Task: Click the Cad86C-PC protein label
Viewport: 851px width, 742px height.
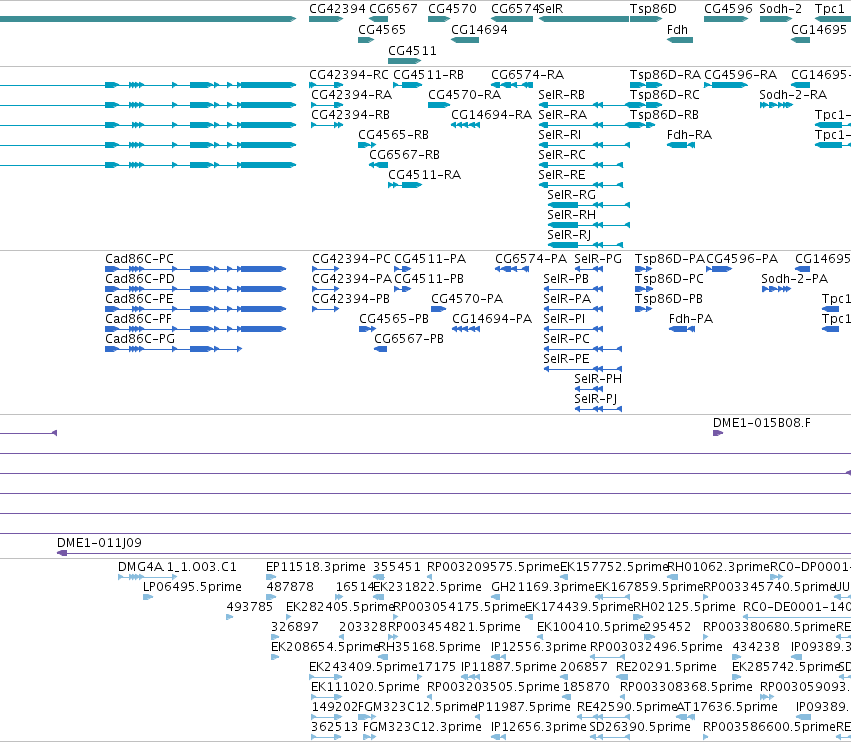Action: [139, 259]
